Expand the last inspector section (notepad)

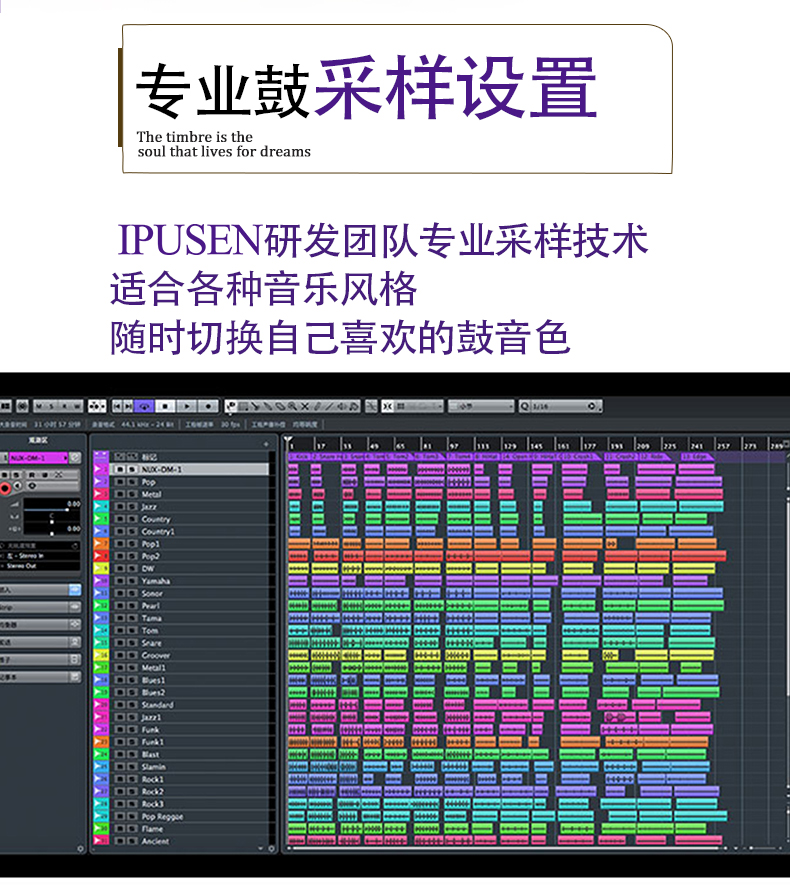[x=40, y=677]
